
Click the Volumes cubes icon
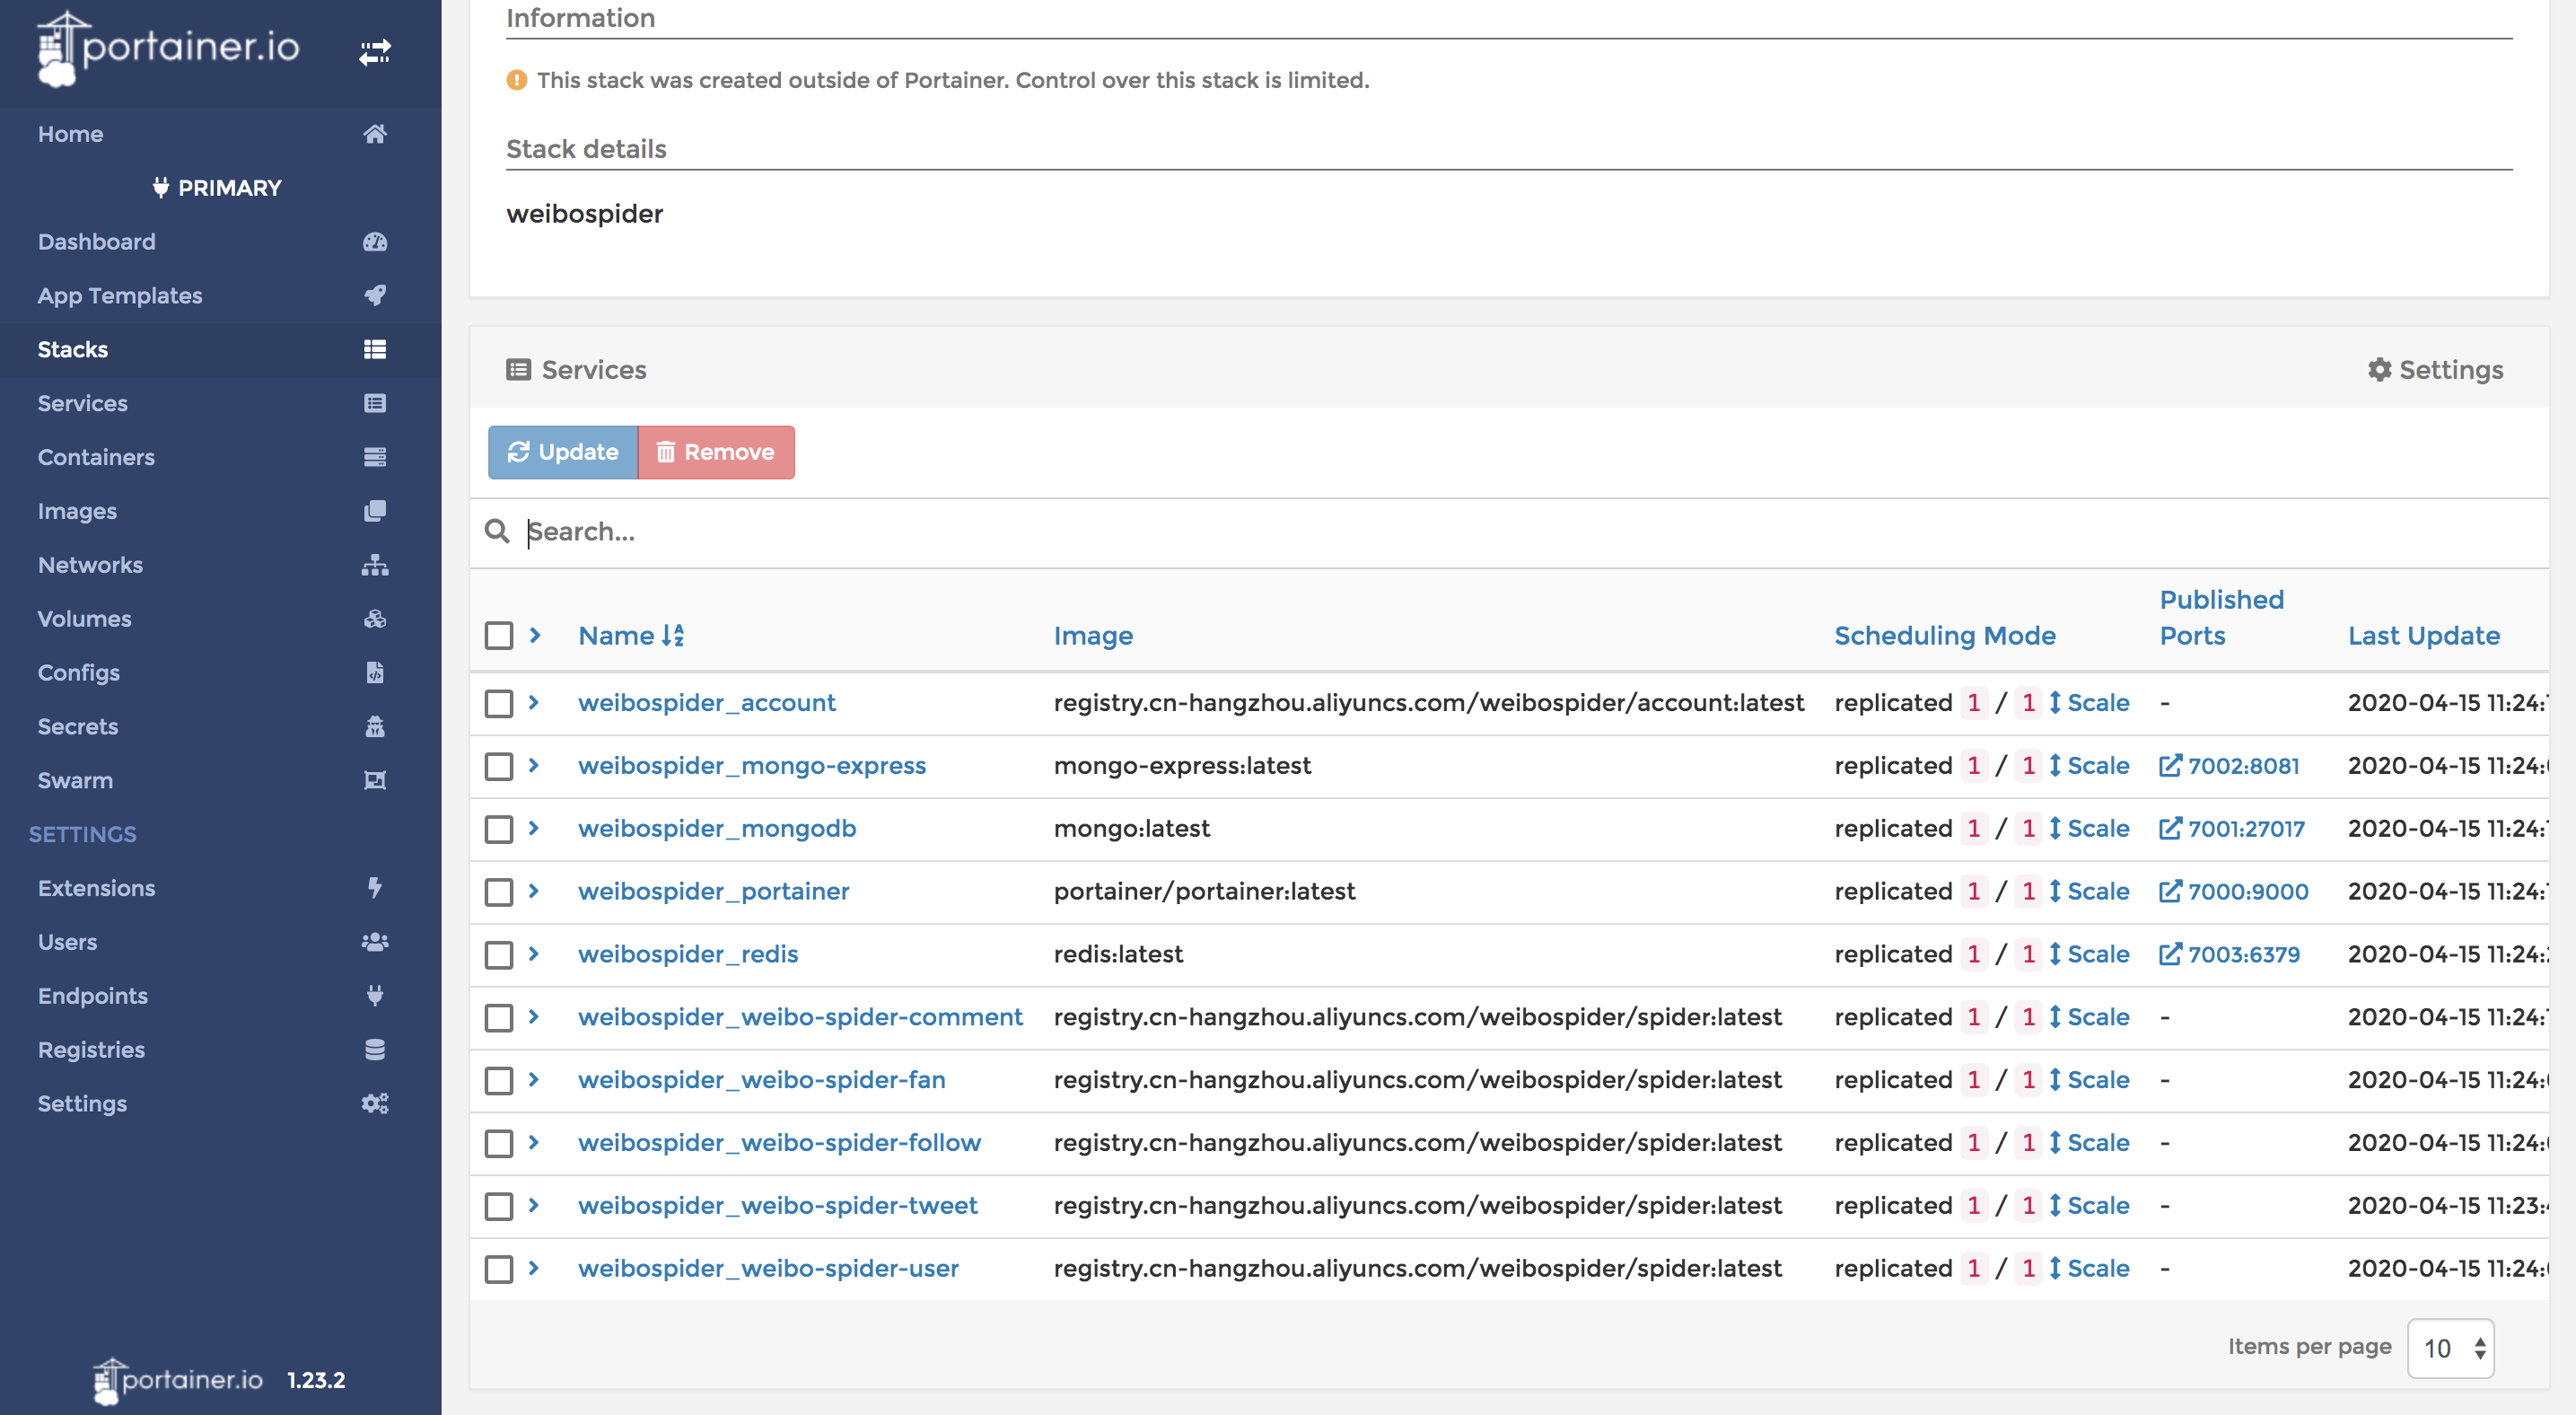click(x=375, y=619)
